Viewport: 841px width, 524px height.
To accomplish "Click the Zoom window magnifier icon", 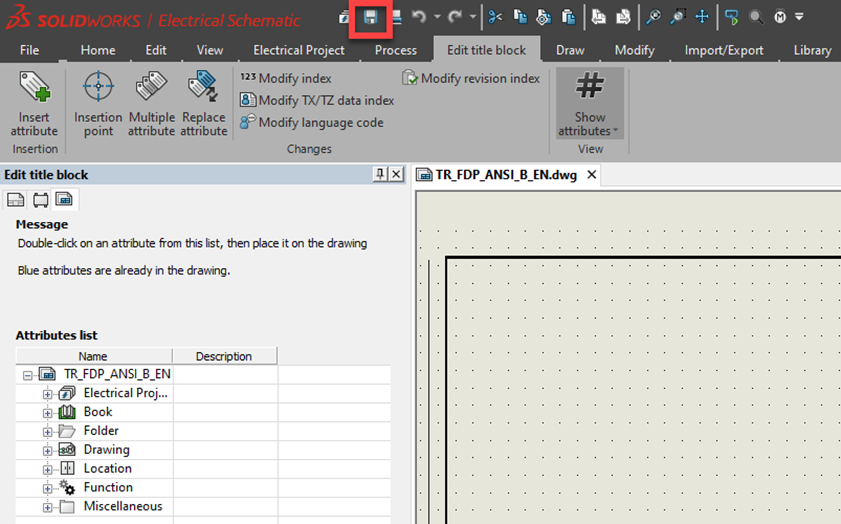I will pos(677,17).
